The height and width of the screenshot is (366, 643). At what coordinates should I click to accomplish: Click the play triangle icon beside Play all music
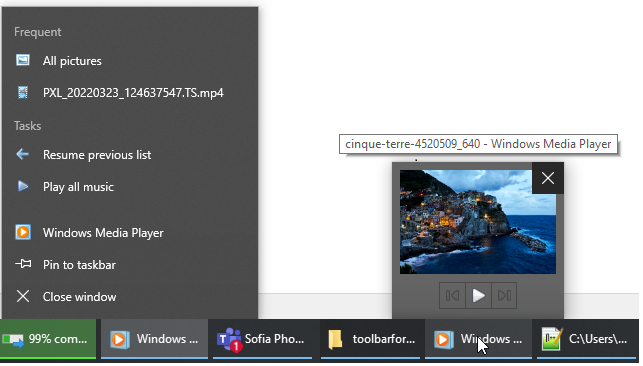23,186
